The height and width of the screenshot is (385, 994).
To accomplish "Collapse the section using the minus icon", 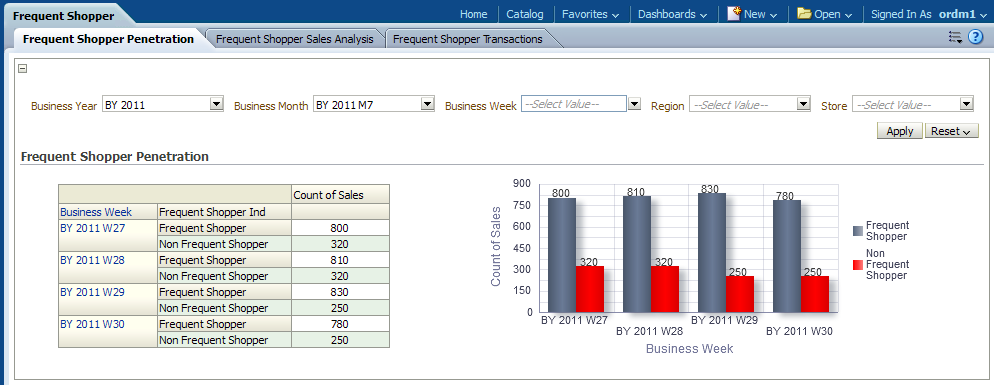I will 22,69.
